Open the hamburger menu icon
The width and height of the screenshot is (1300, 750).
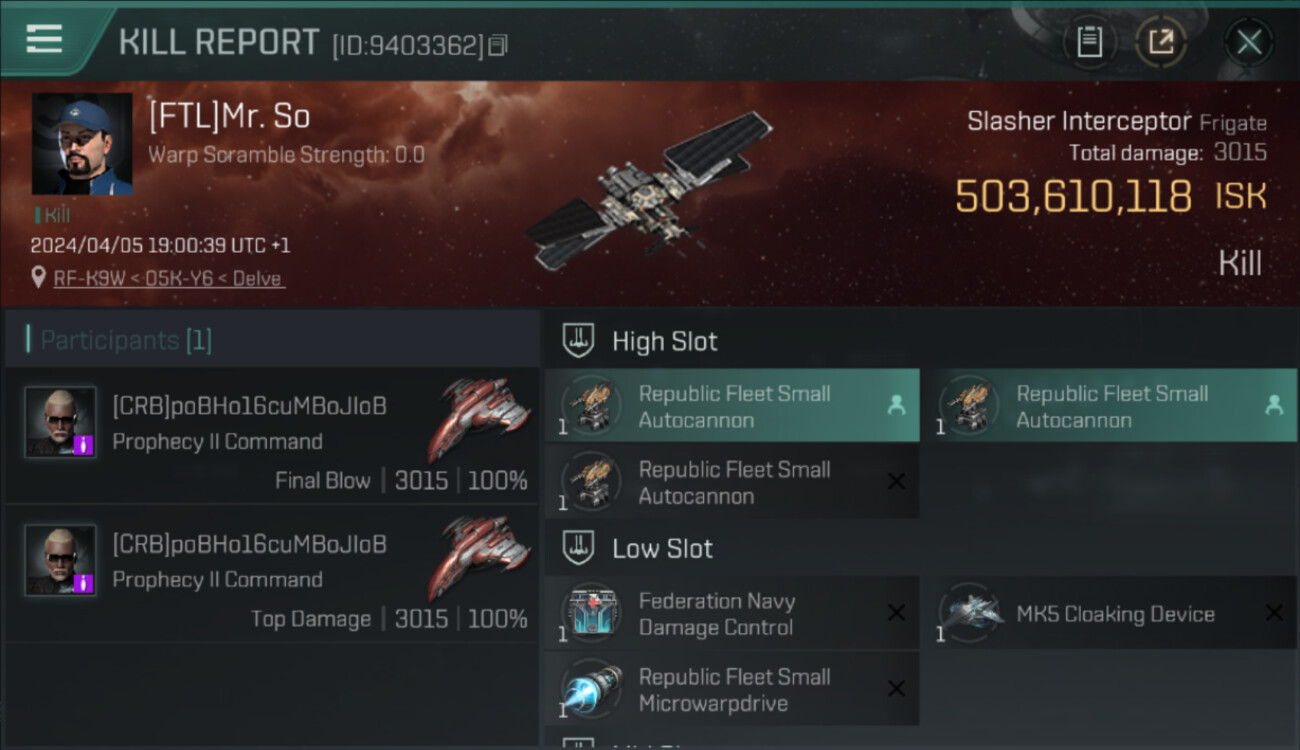(44, 39)
